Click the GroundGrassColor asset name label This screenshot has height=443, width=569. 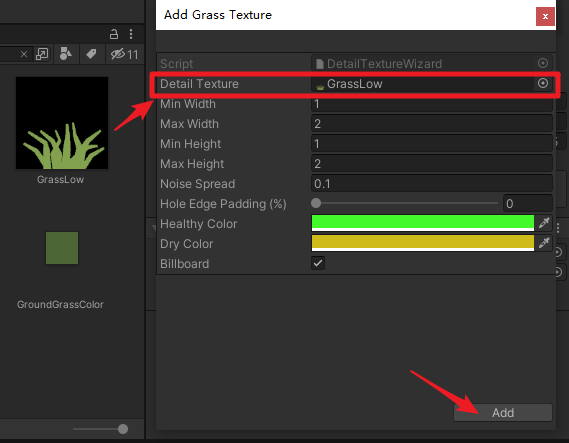point(61,304)
